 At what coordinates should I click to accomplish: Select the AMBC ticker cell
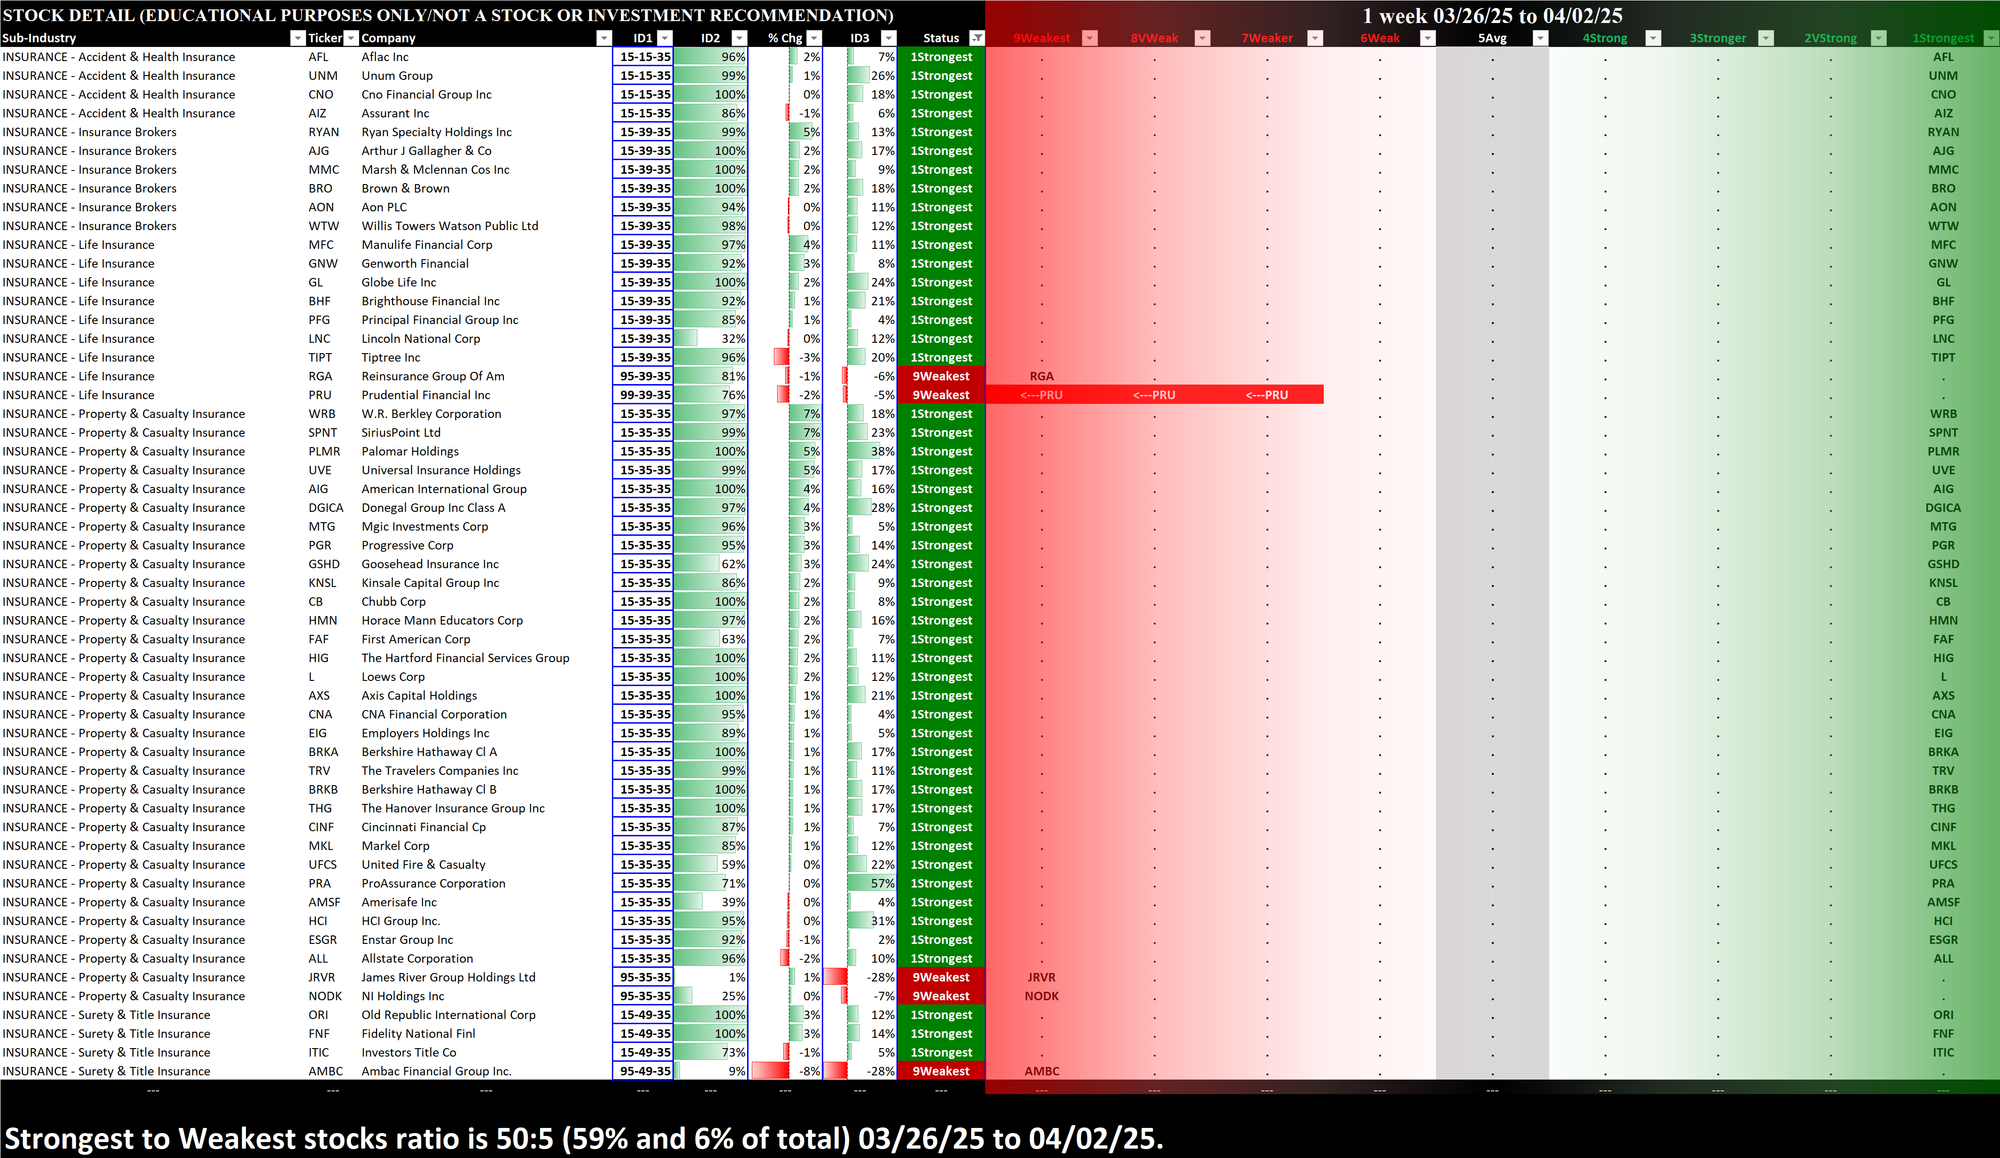click(325, 1071)
